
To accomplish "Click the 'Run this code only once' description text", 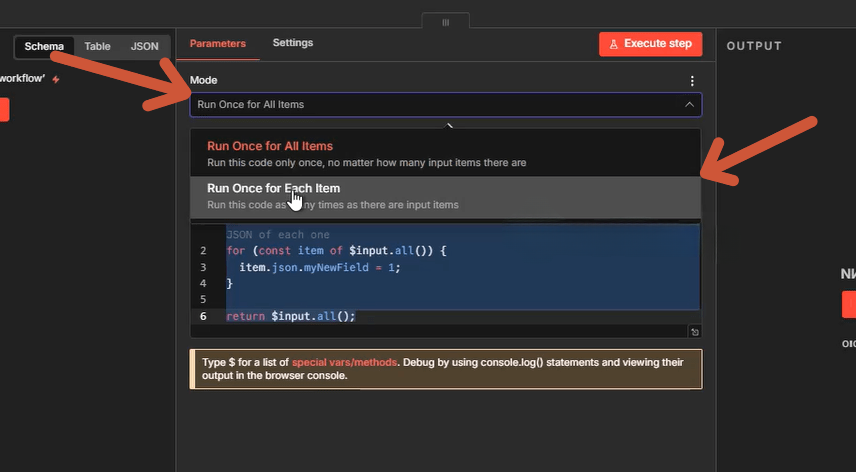I will 366,163.
